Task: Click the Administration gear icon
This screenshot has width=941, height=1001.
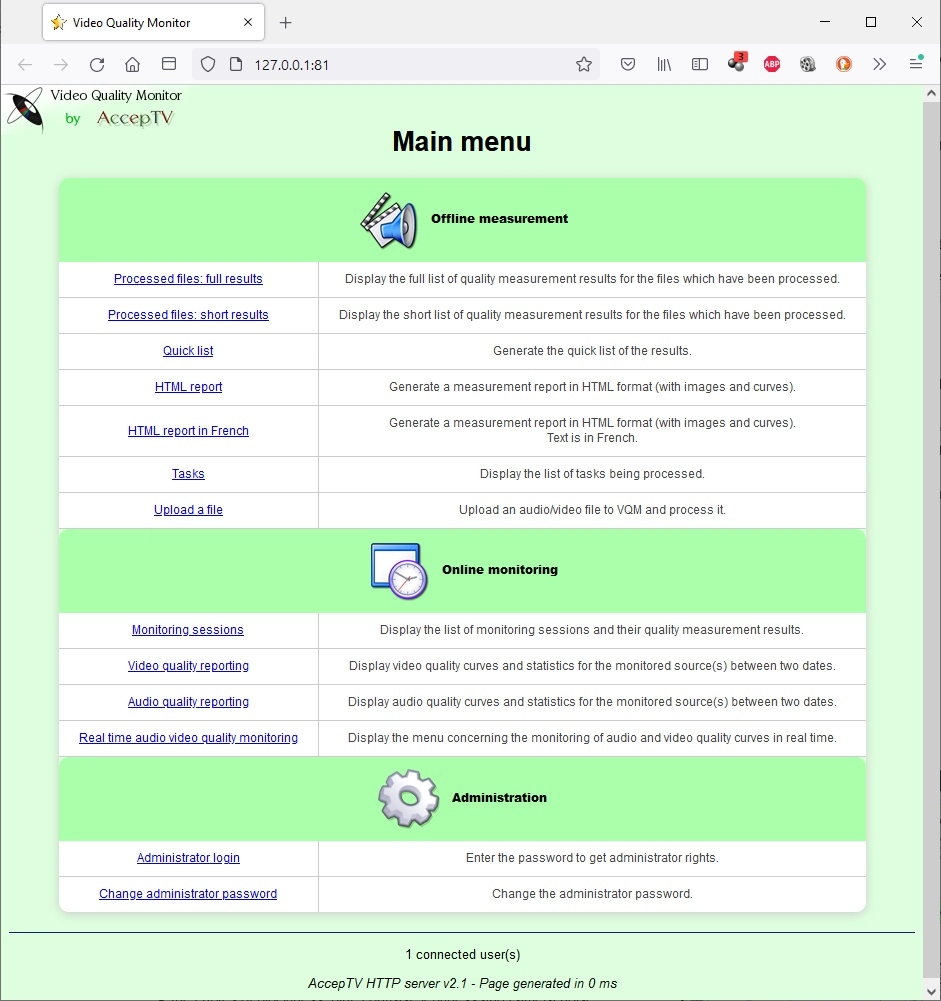Action: (x=409, y=799)
